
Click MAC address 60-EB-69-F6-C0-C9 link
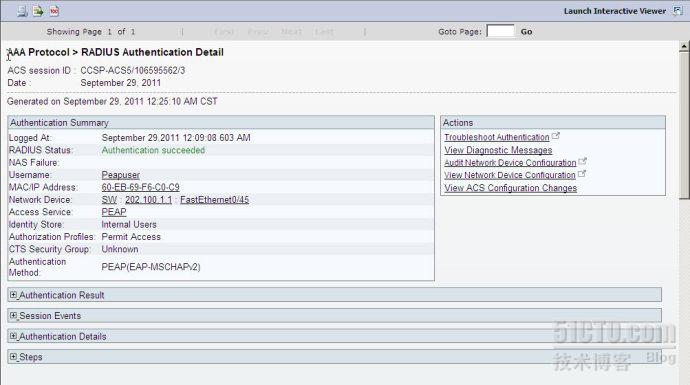140,187
